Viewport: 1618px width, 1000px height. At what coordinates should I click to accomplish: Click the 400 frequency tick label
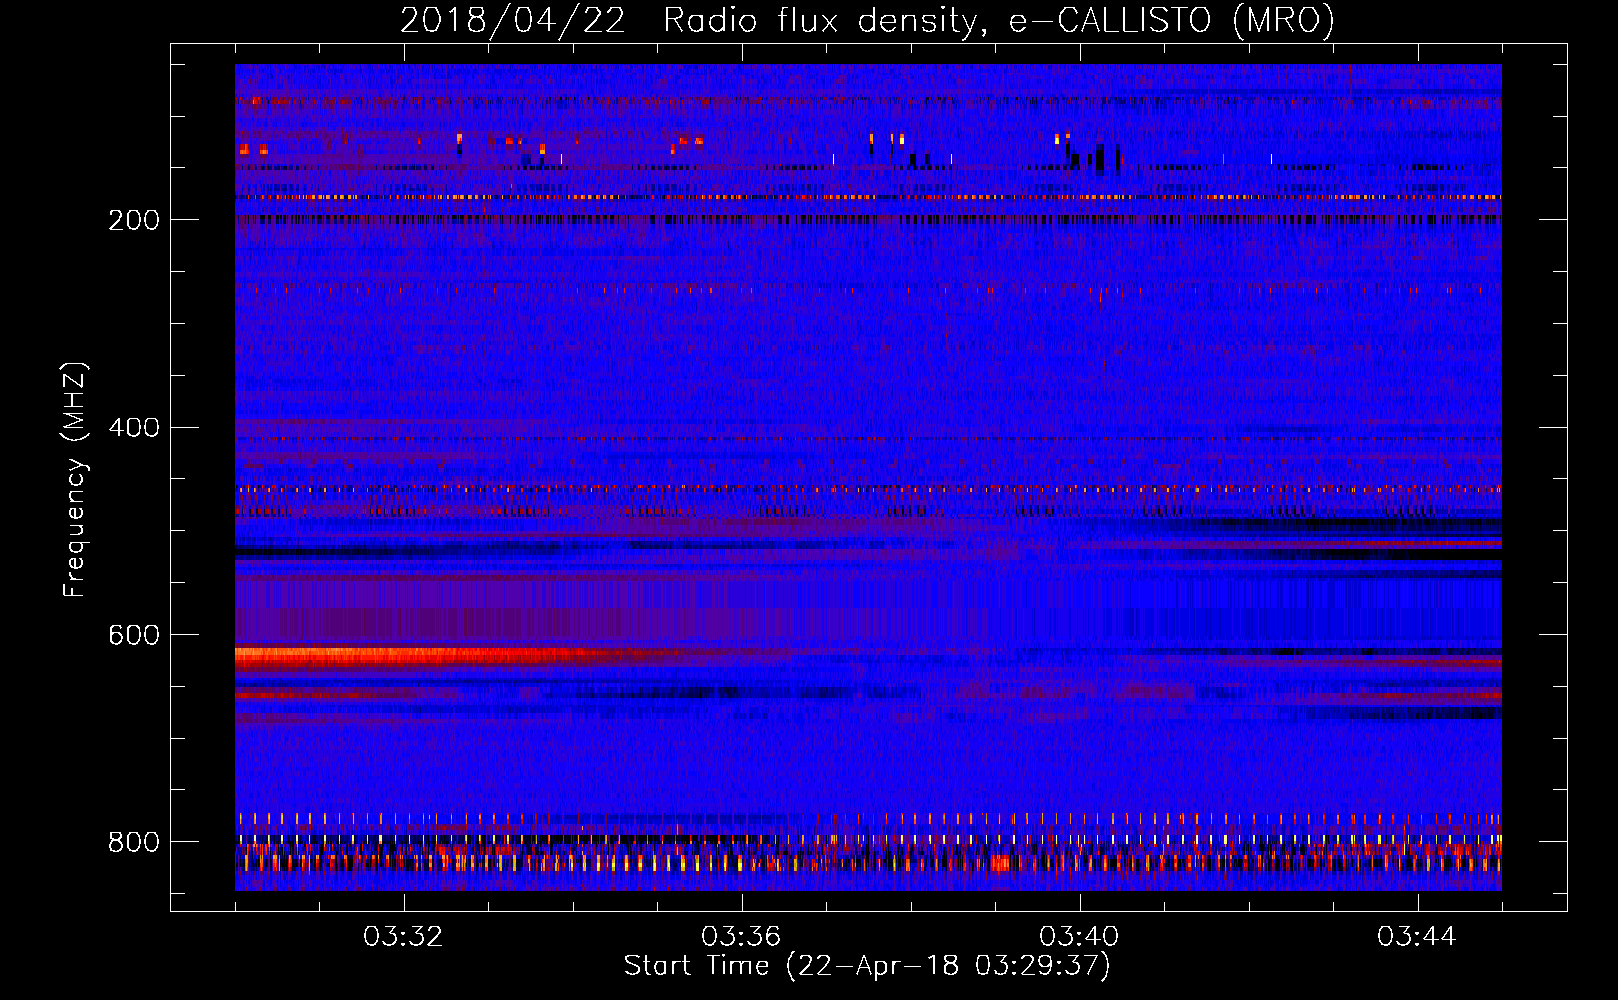tap(133, 428)
